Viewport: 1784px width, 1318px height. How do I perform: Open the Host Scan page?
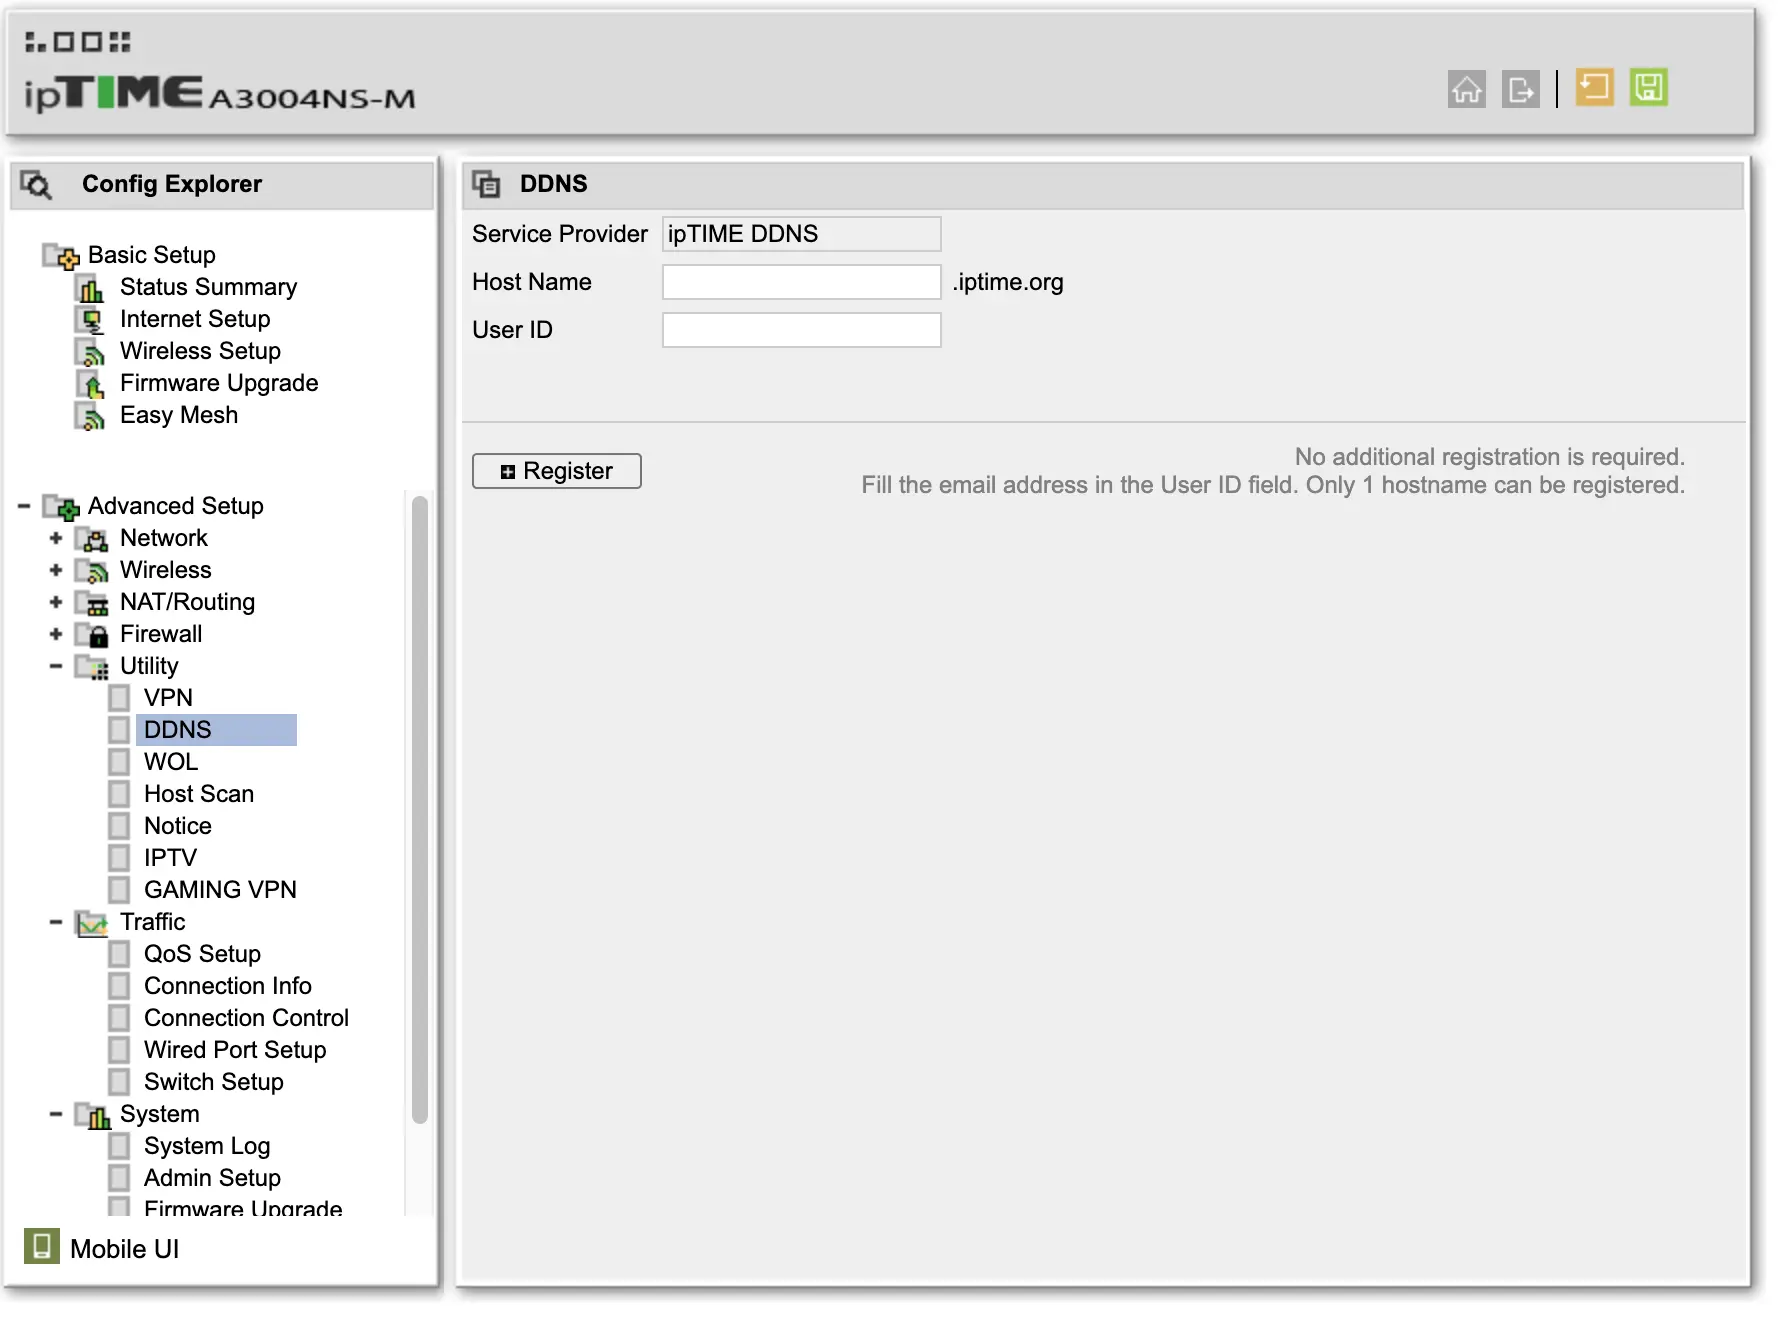click(199, 794)
